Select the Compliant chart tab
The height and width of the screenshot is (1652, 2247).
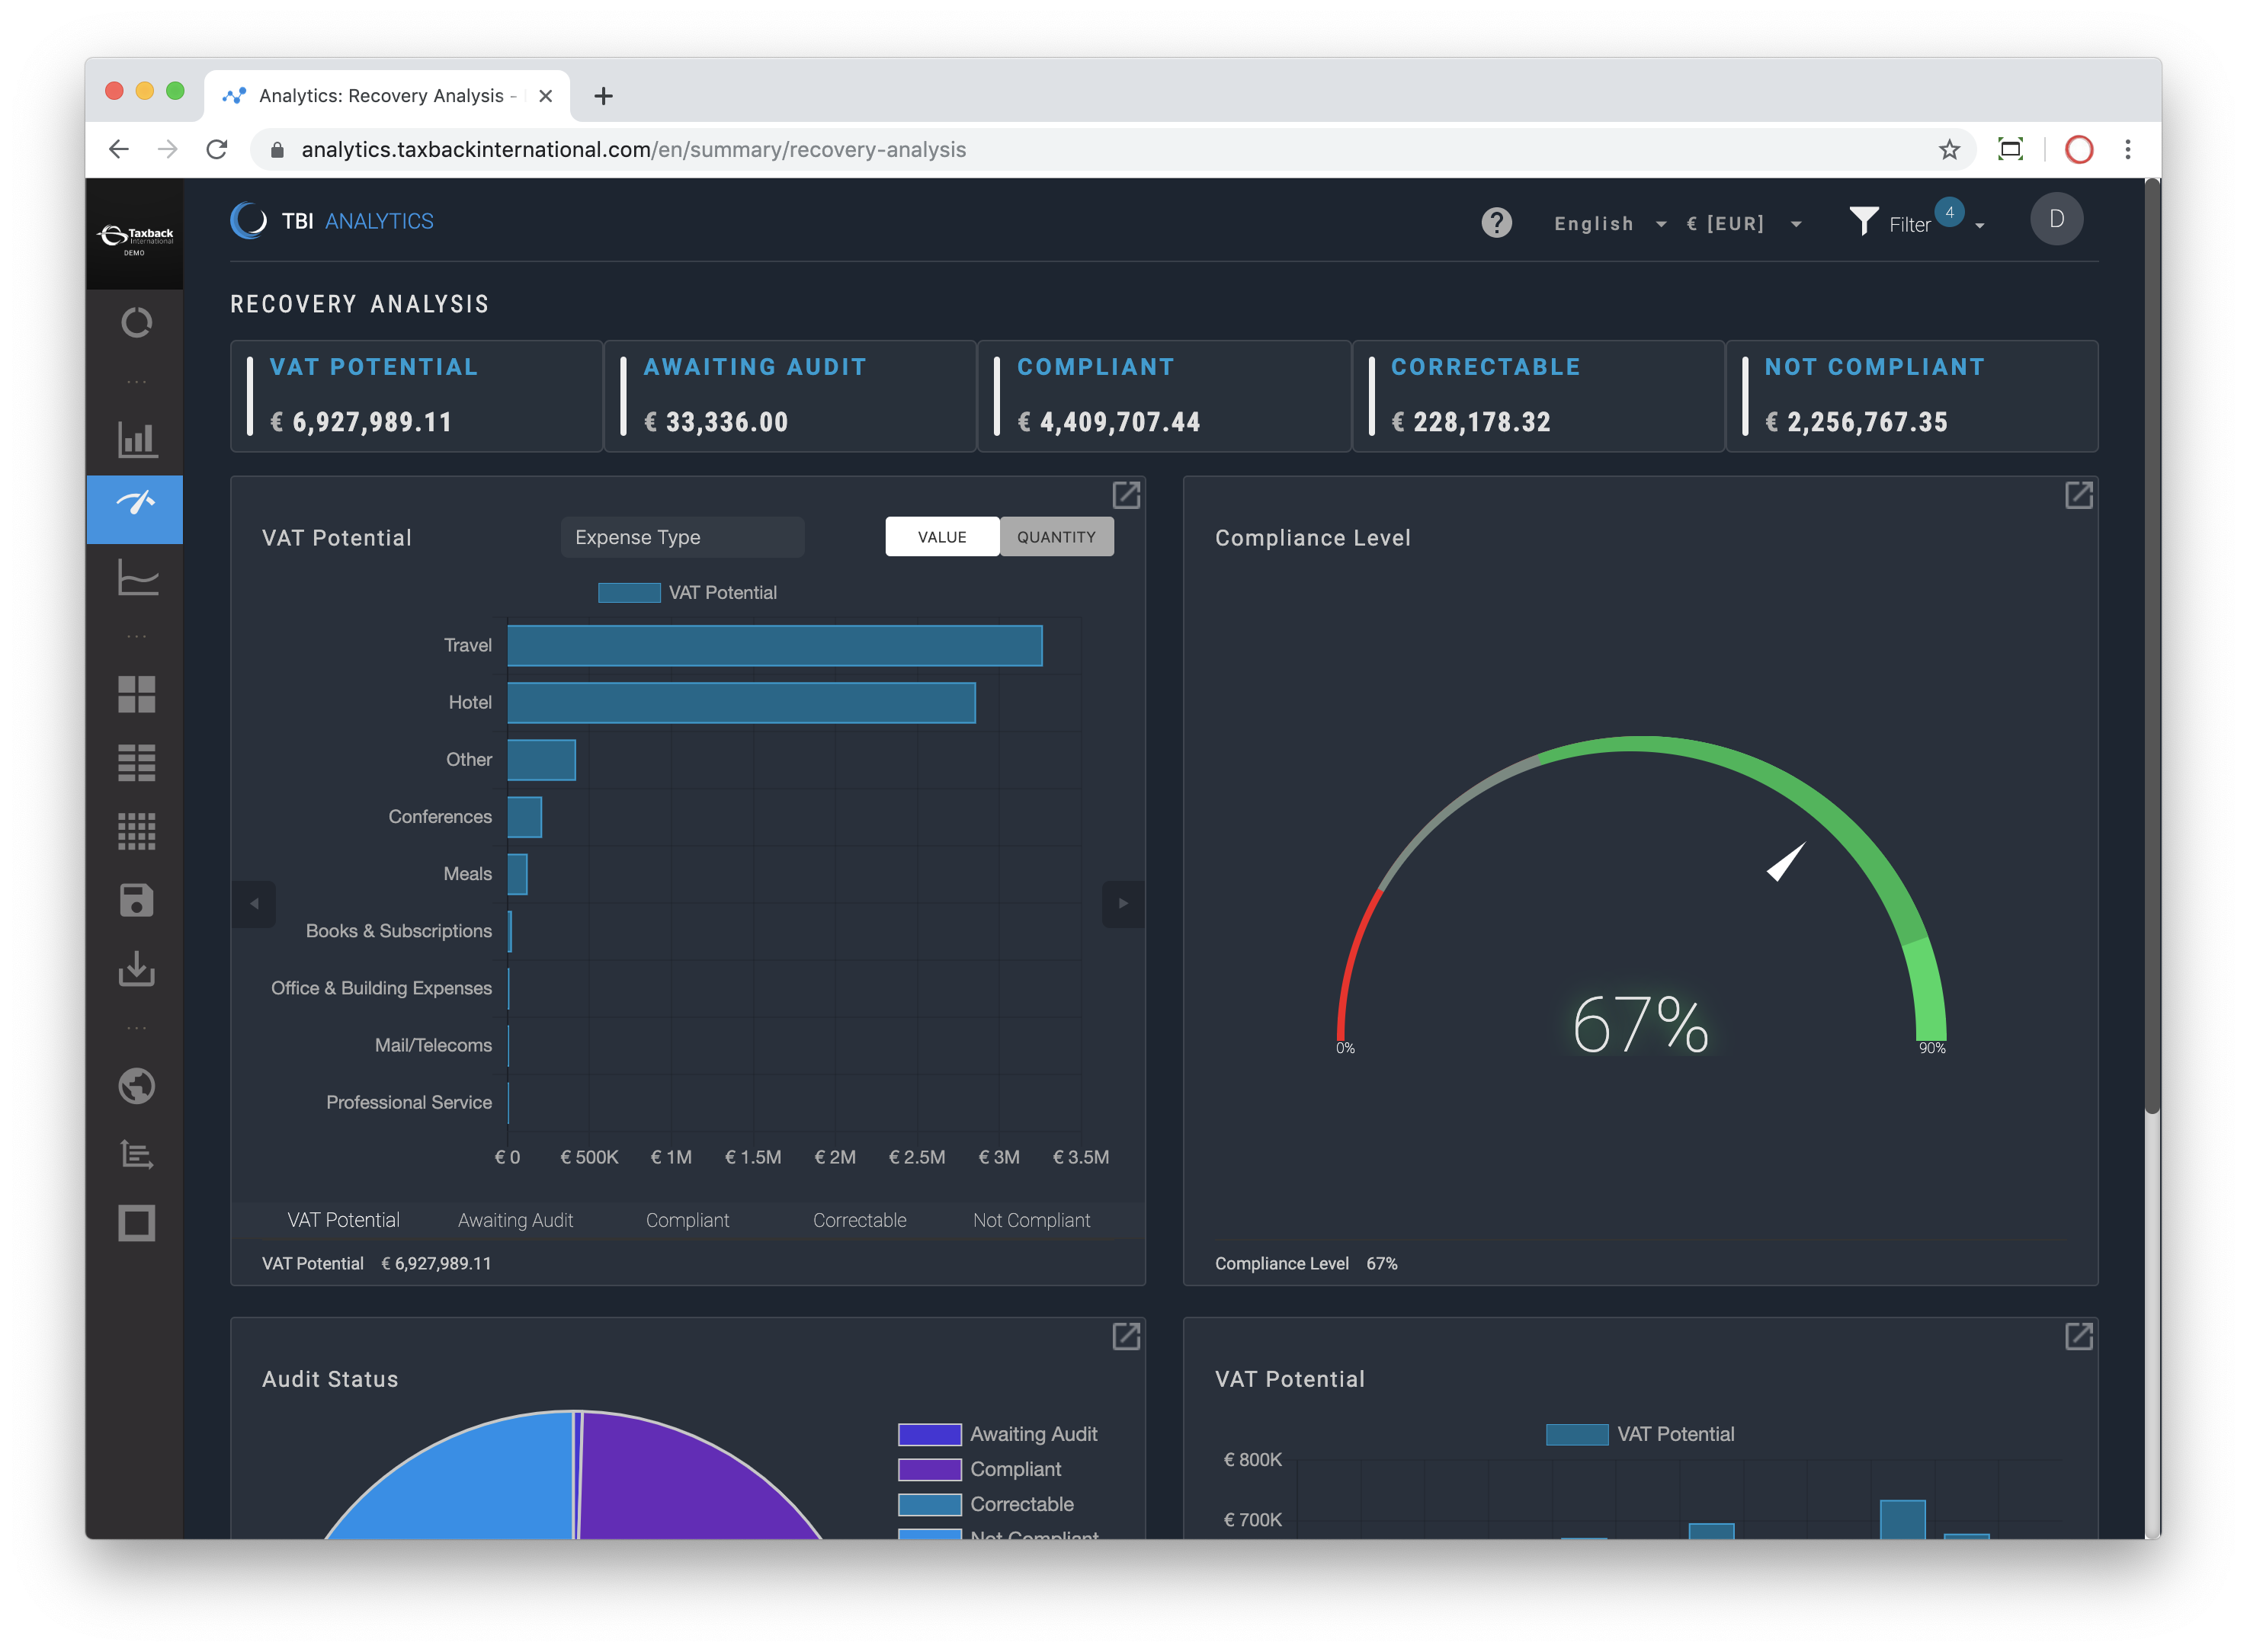click(687, 1220)
